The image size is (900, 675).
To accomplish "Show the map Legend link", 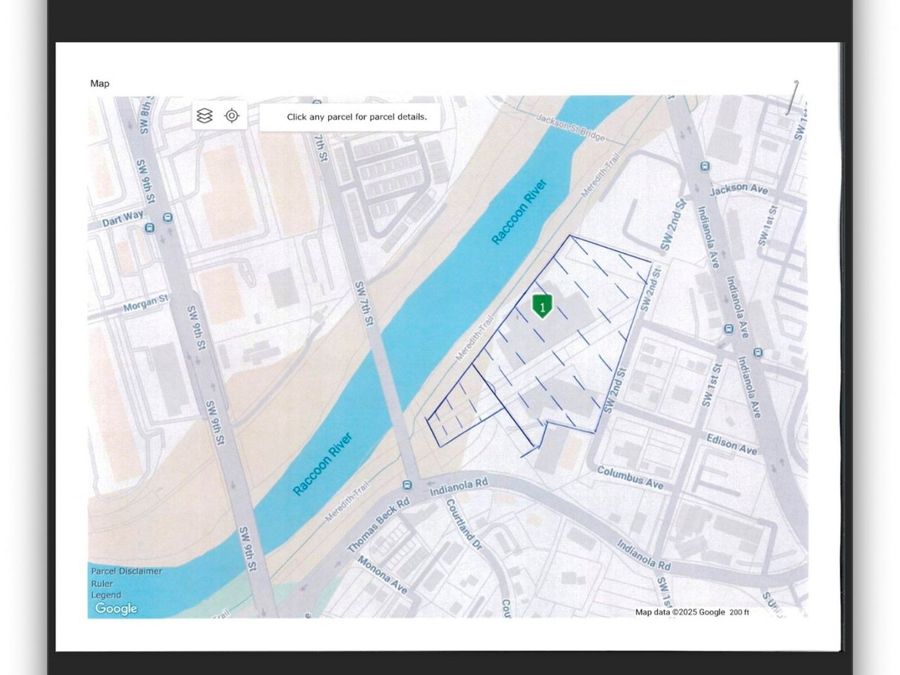I will (x=106, y=595).
